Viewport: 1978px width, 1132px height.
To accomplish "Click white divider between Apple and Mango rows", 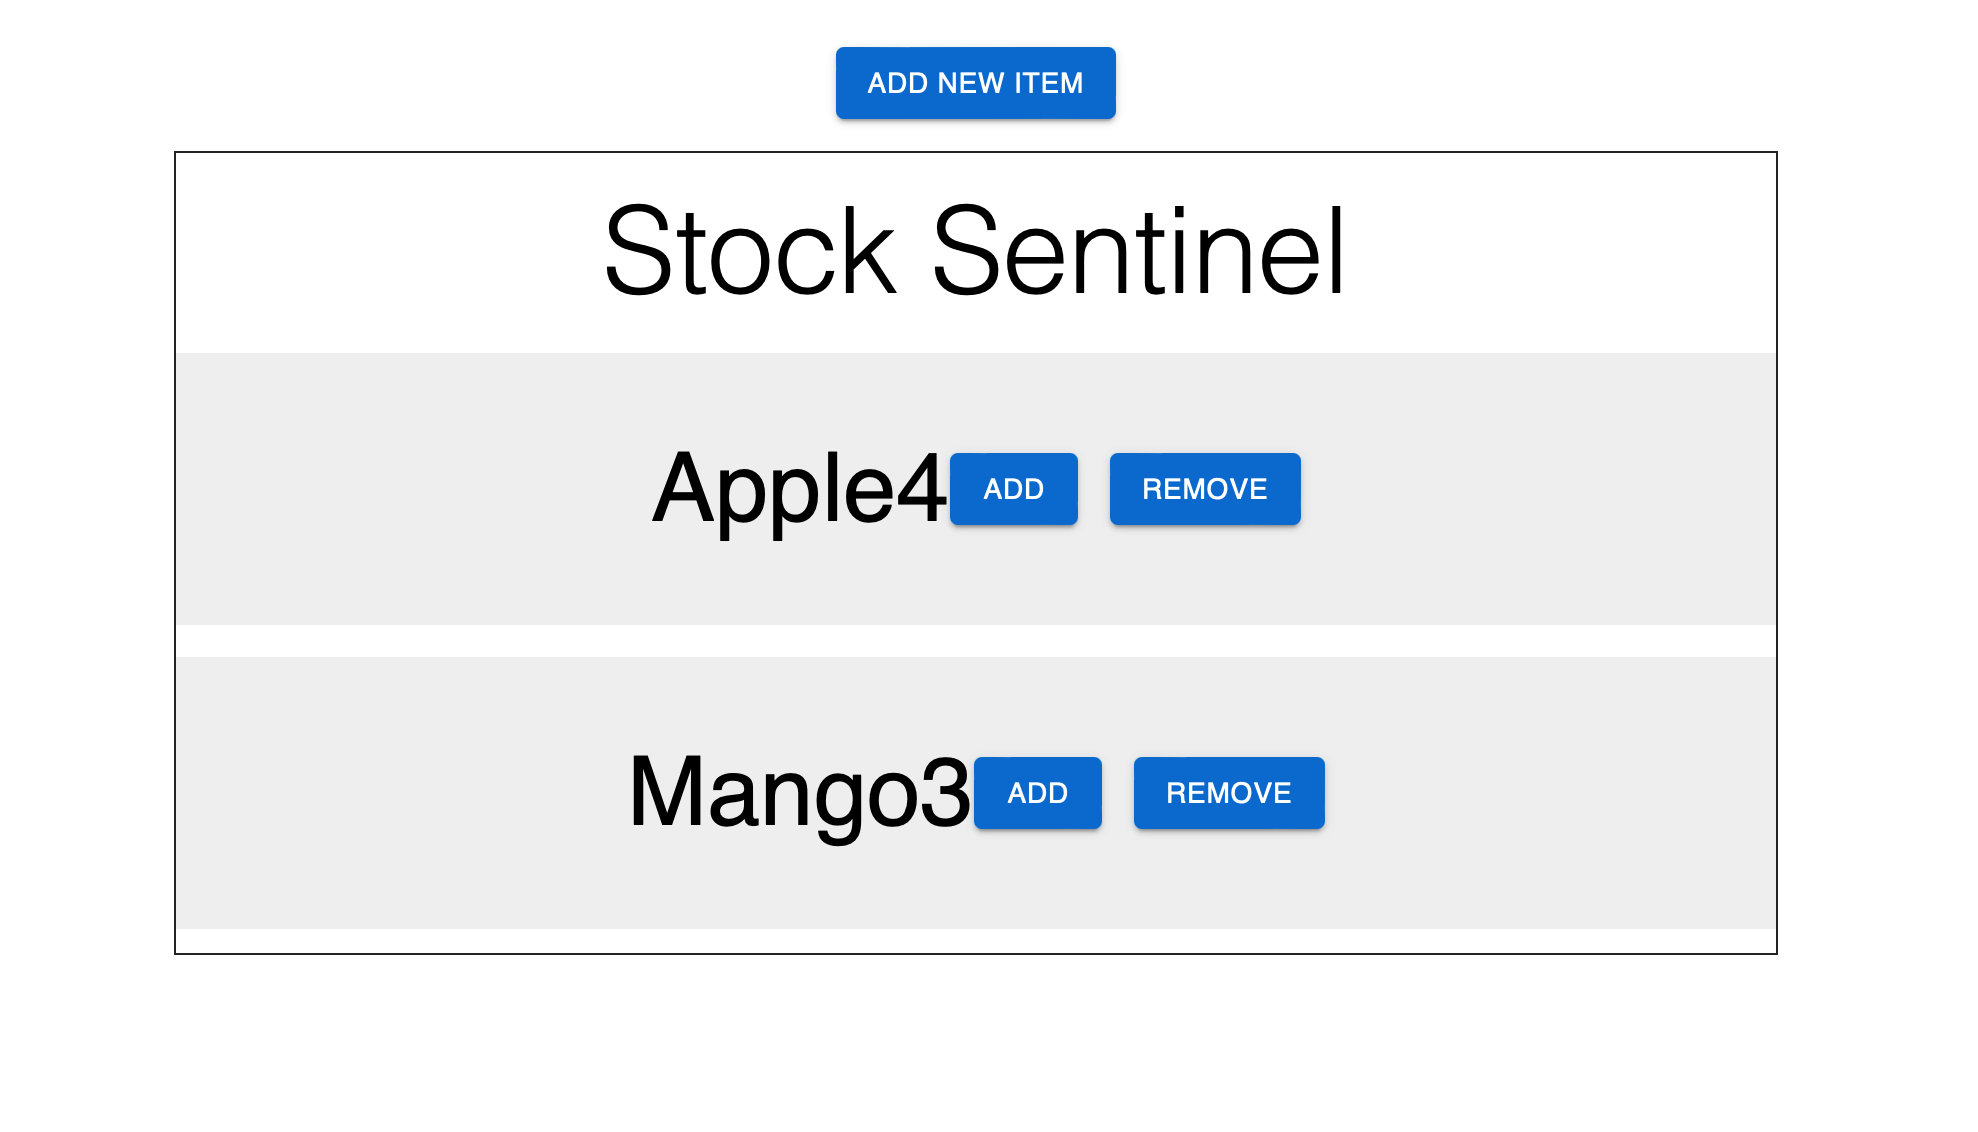I will tap(975, 641).
